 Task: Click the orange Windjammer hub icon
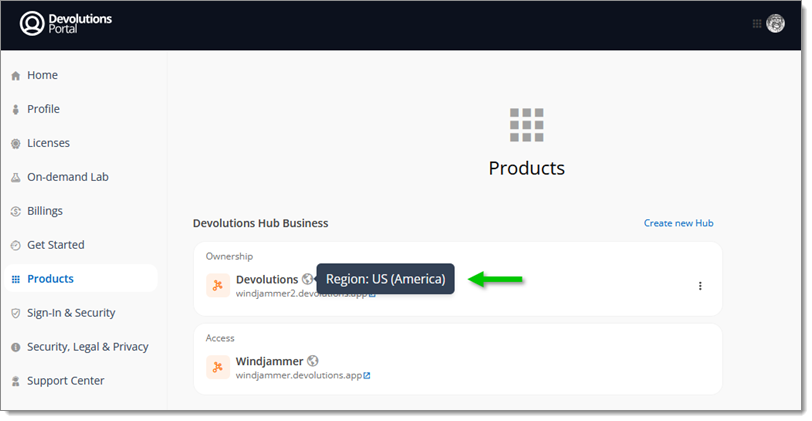218,368
